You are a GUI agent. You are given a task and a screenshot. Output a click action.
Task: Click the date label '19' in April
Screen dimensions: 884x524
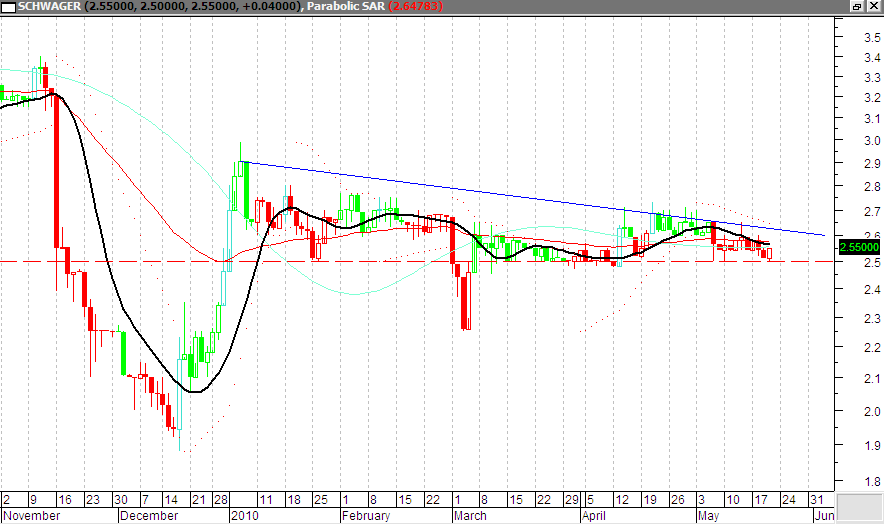click(650, 500)
